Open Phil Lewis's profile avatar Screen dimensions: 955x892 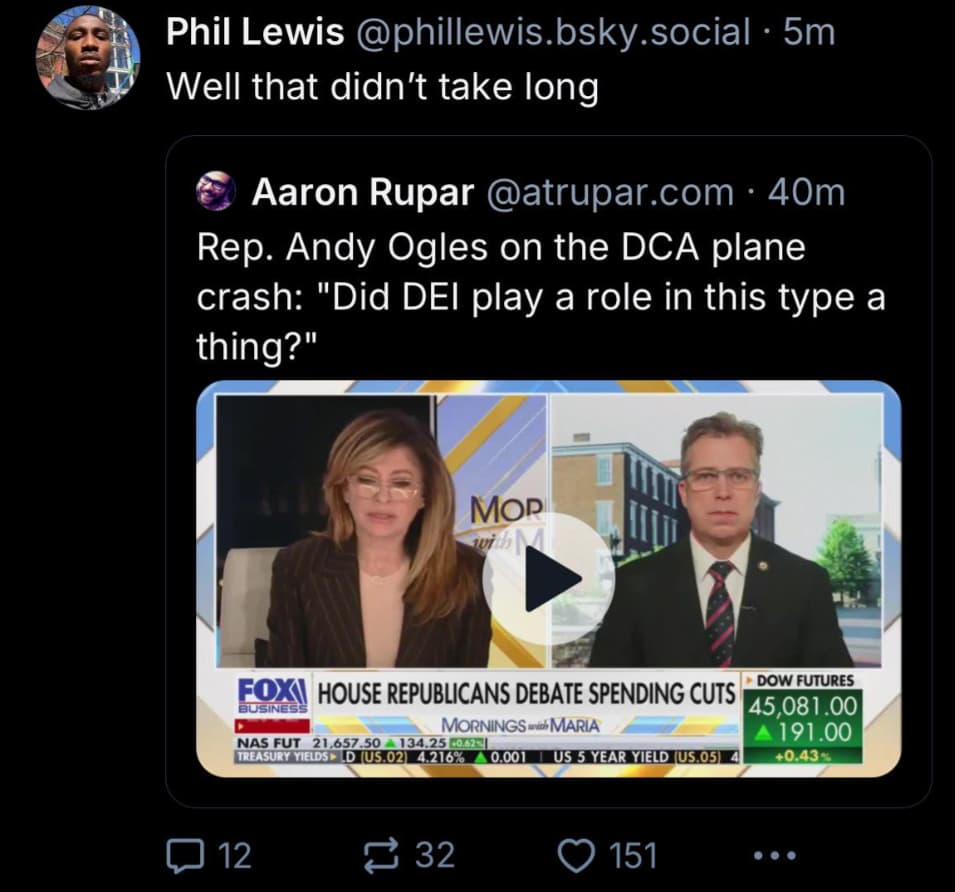pos(88,59)
